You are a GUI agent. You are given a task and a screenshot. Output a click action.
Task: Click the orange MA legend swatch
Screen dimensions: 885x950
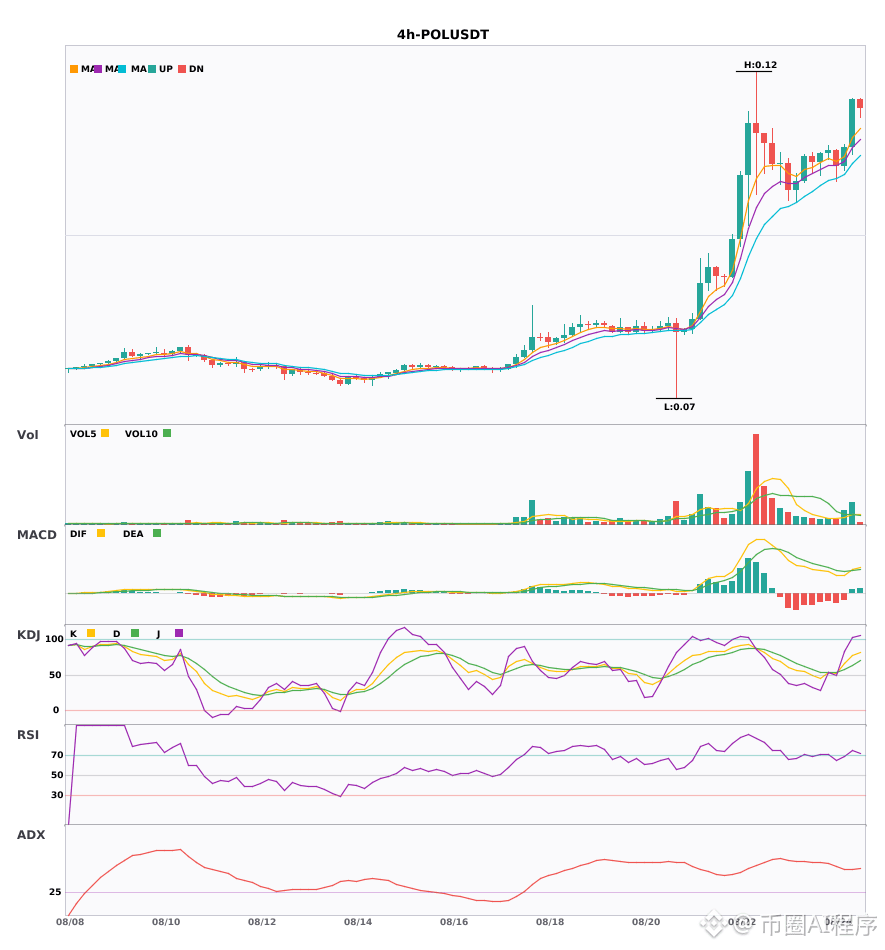(74, 69)
